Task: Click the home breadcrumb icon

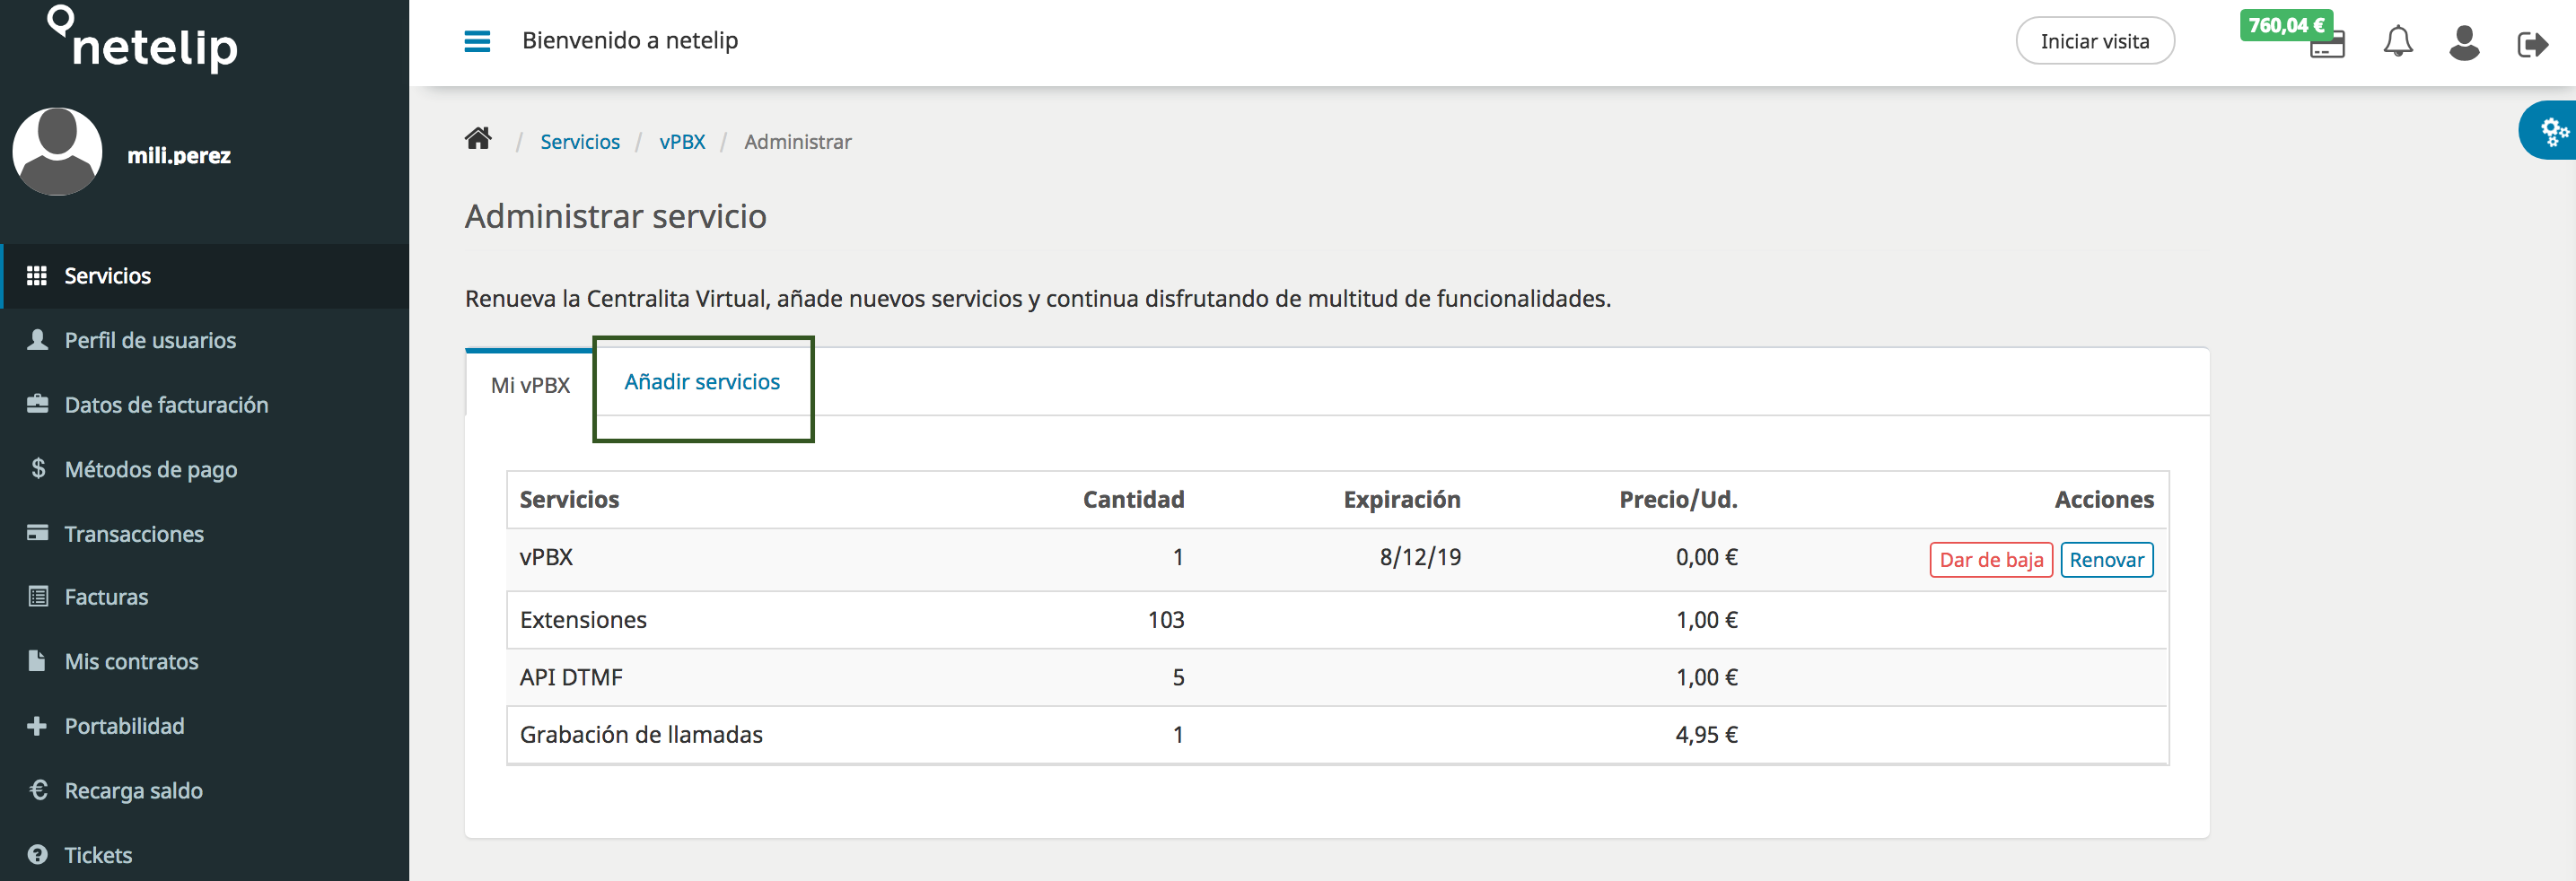Action: pos(478,139)
